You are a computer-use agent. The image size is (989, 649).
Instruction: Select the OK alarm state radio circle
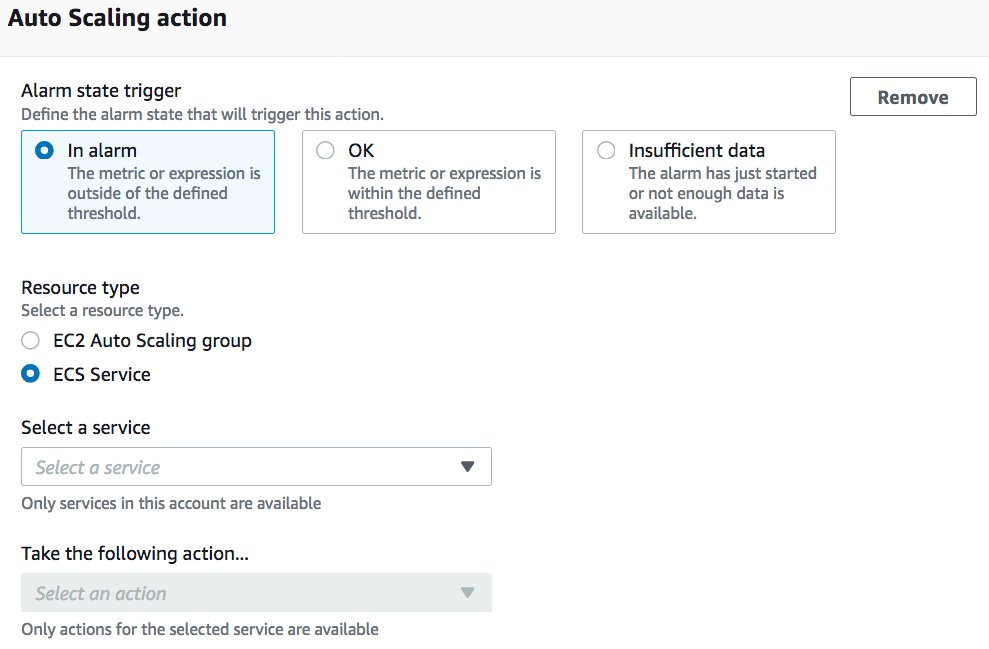325,151
